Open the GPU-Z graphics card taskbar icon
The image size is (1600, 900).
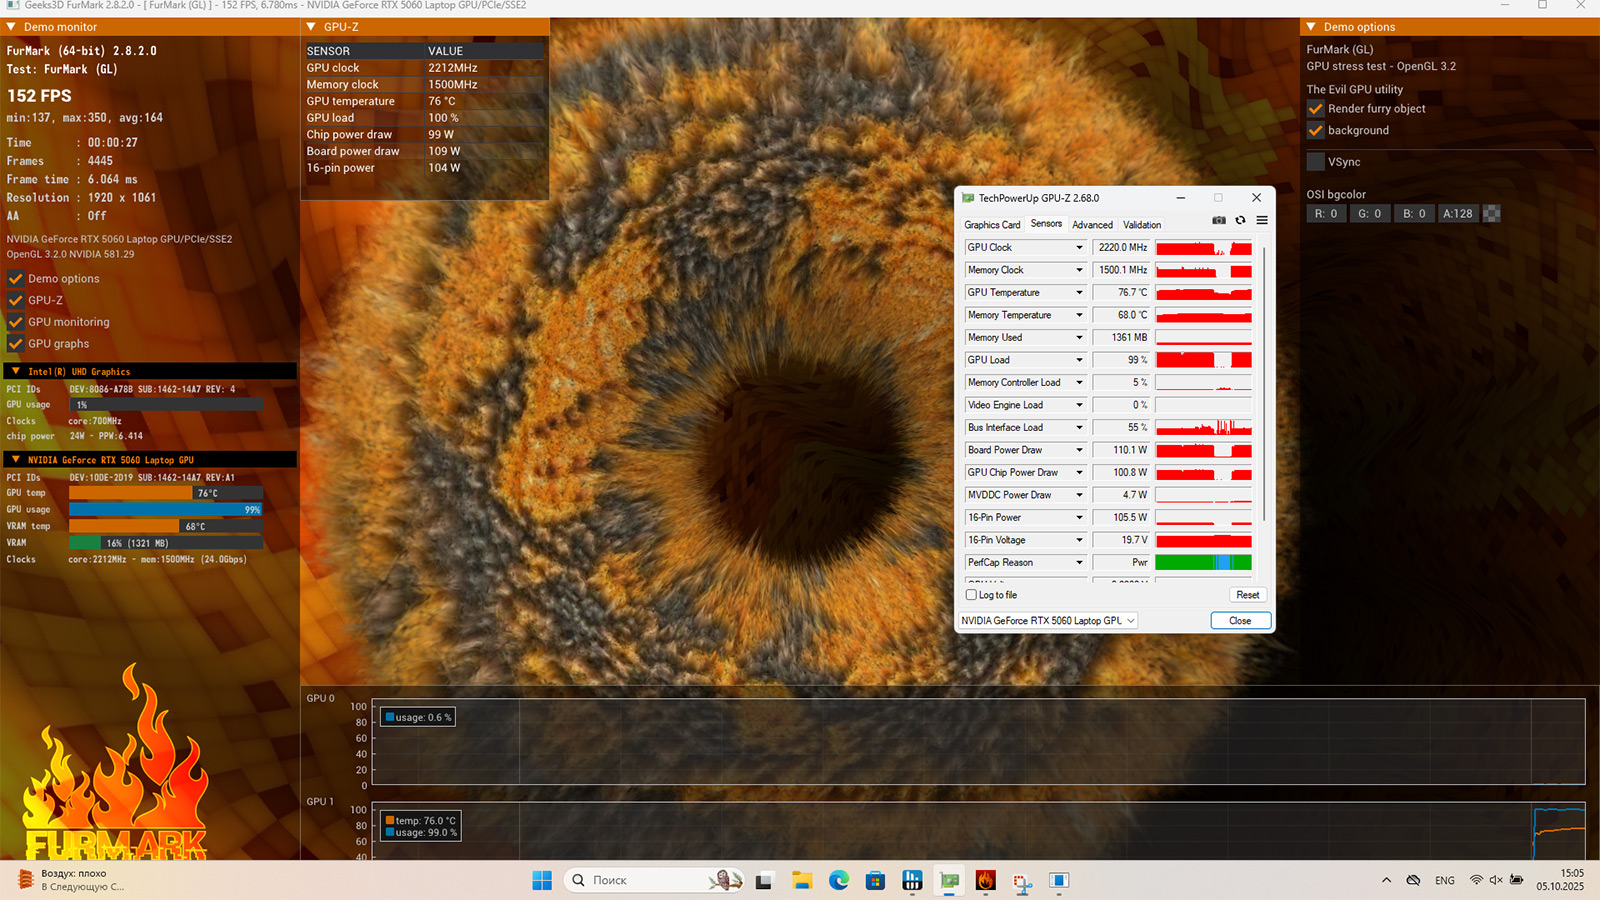tap(949, 880)
